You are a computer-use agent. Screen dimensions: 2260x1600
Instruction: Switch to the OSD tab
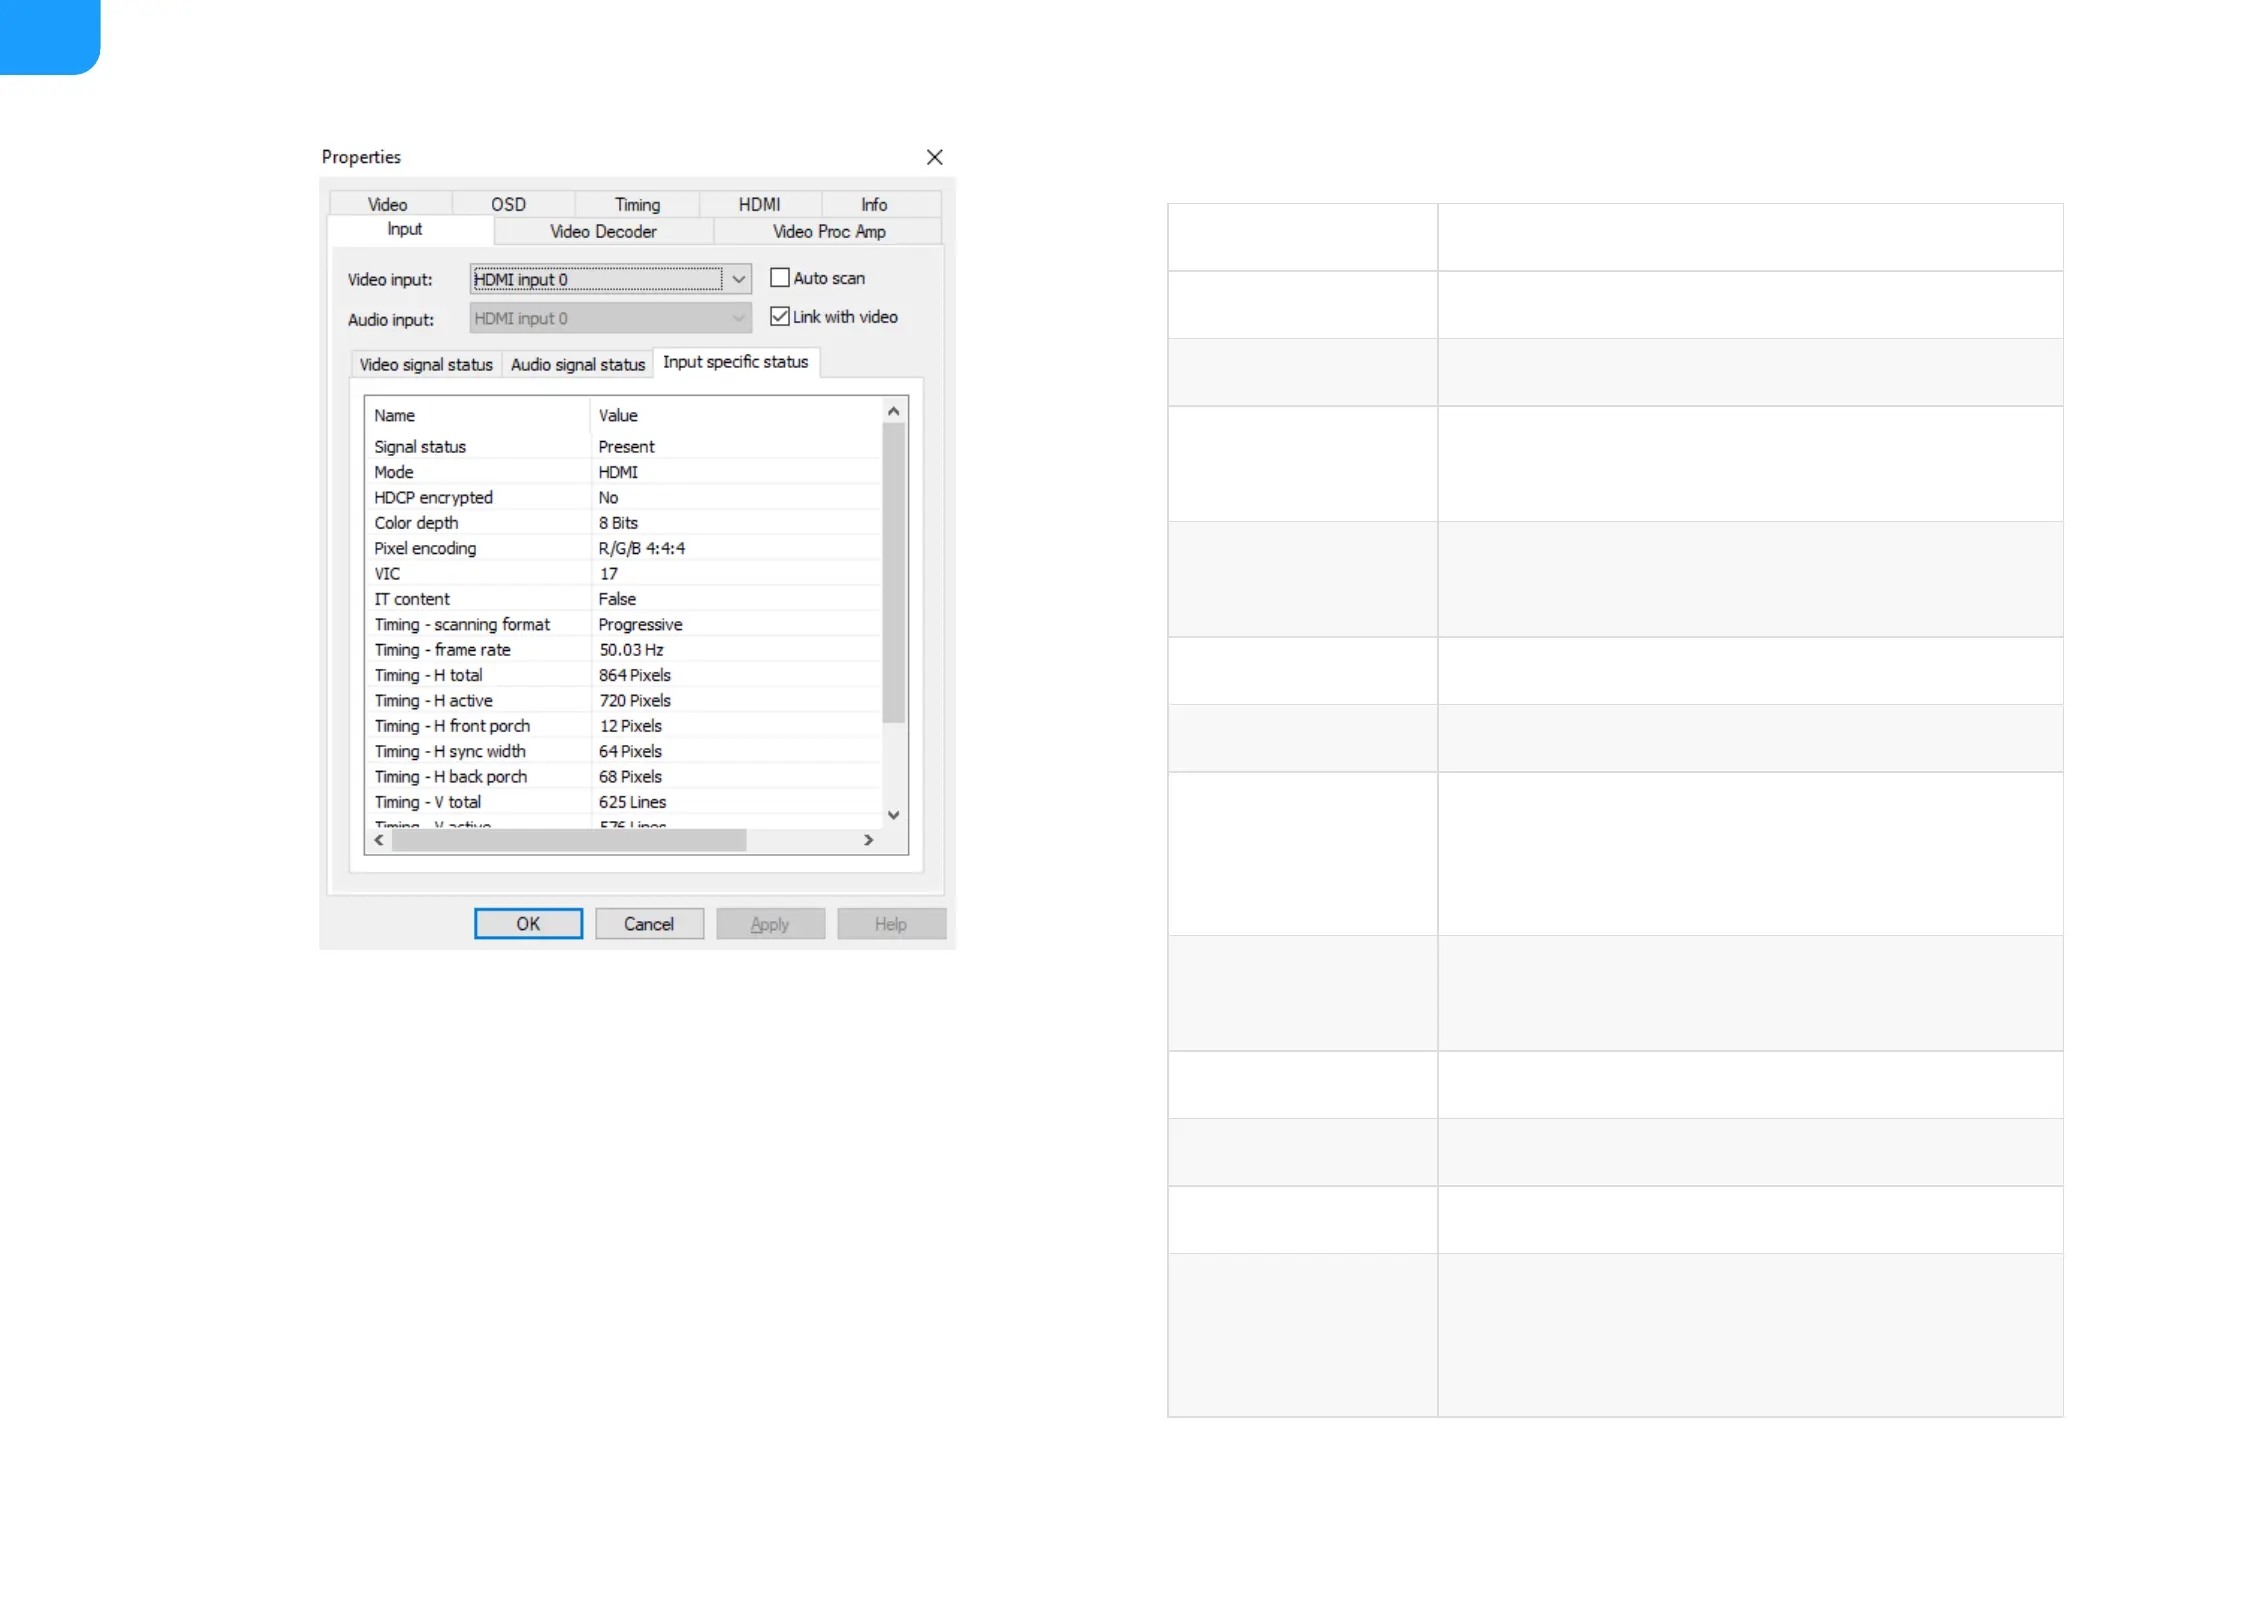[508, 204]
